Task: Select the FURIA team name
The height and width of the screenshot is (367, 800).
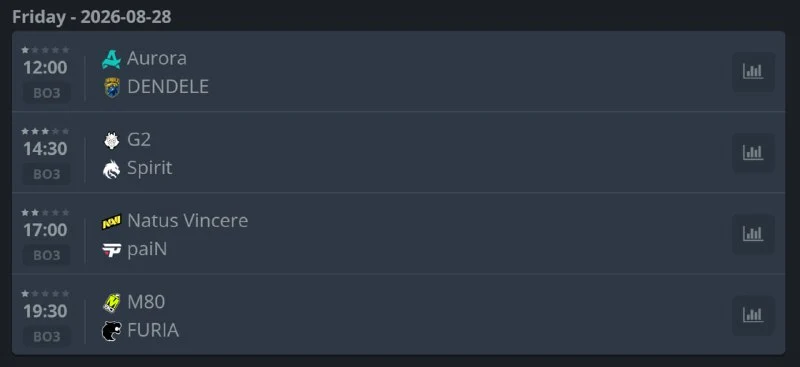Action: tap(153, 330)
